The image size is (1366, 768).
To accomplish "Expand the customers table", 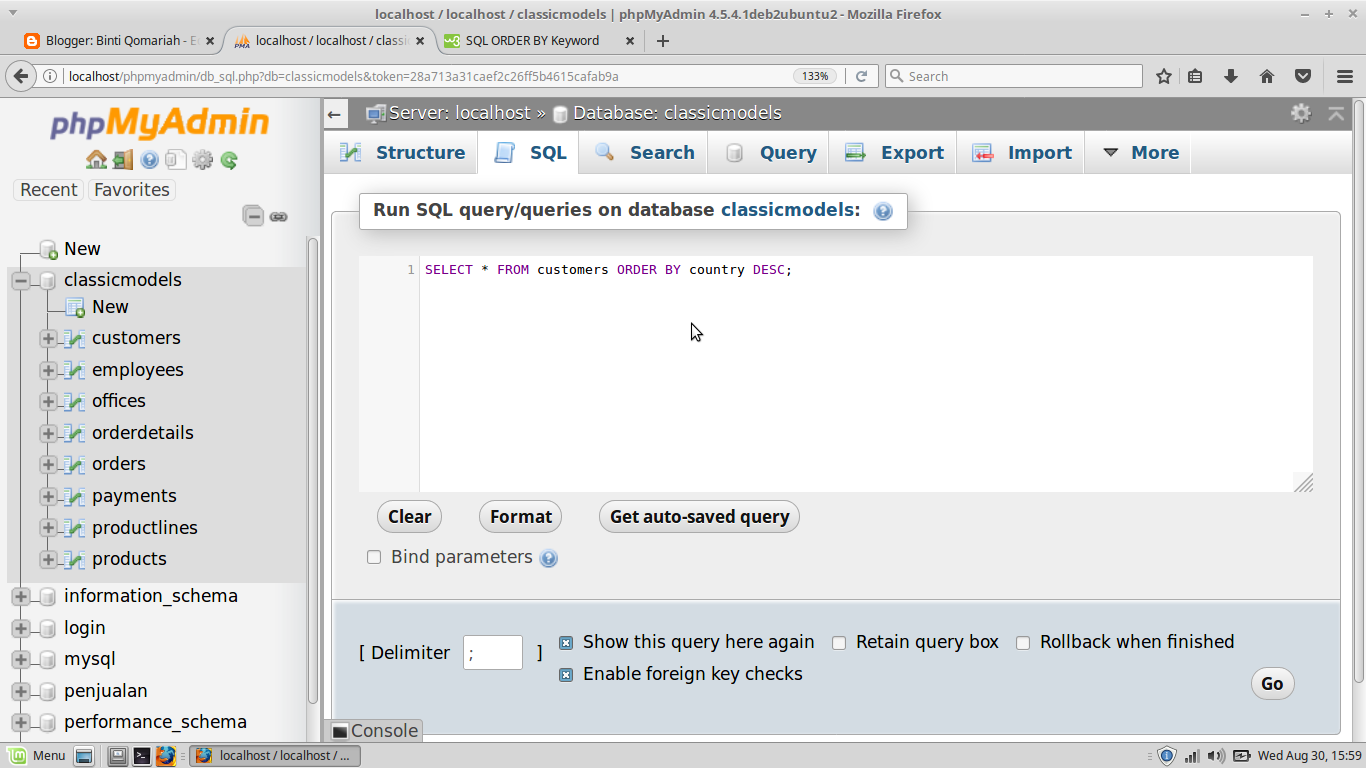I will point(47,338).
